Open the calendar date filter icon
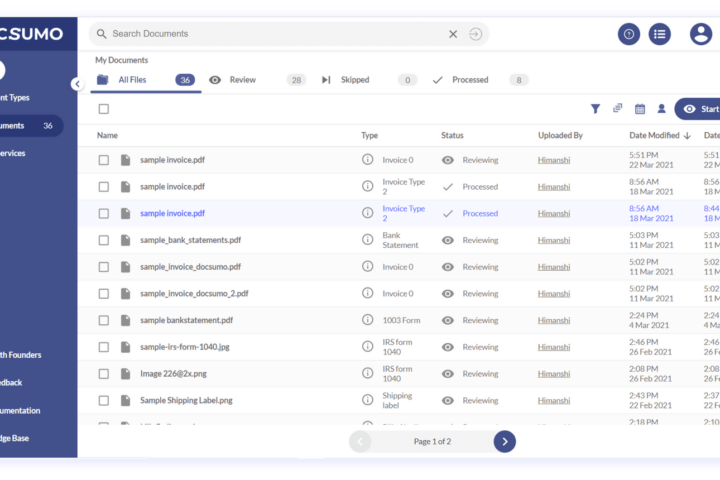Image resolution: width=720 pixels, height=480 pixels. tap(640, 109)
